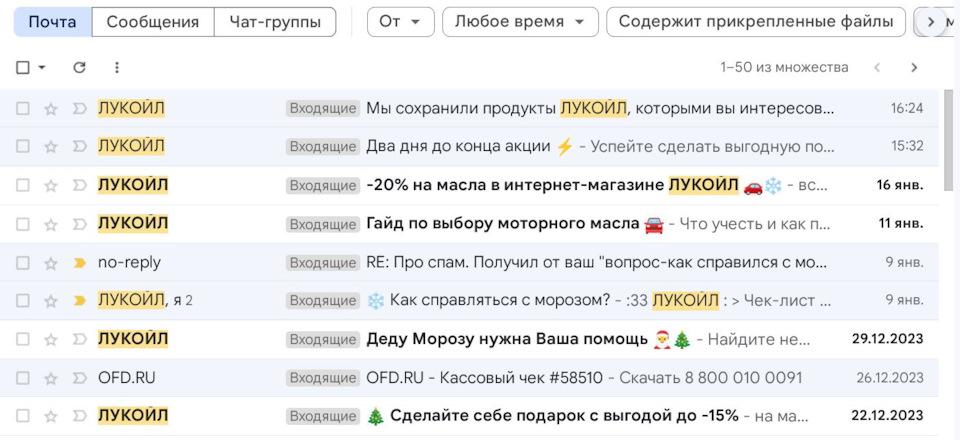This screenshot has height=440, width=960.
Task: Select the OFD.RU email checkbox
Action: coord(23,378)
